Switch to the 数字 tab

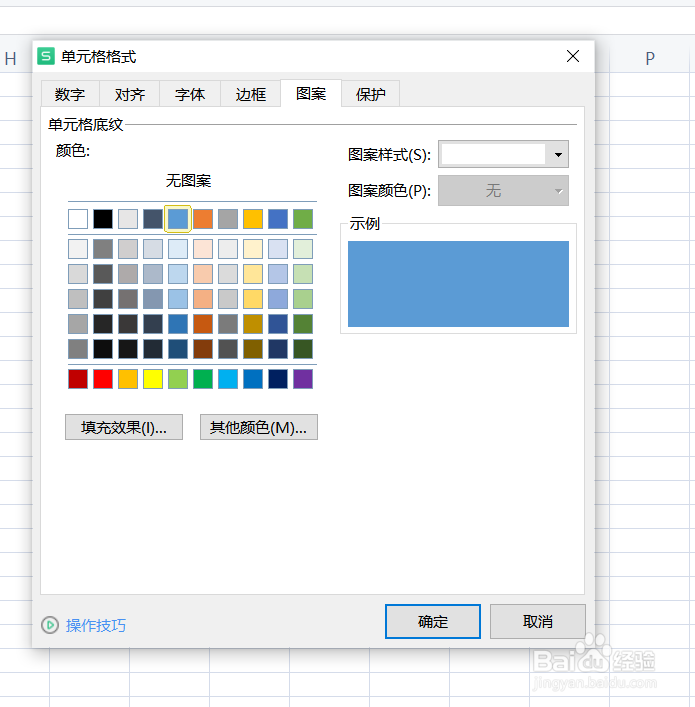[x=70, y=94]
